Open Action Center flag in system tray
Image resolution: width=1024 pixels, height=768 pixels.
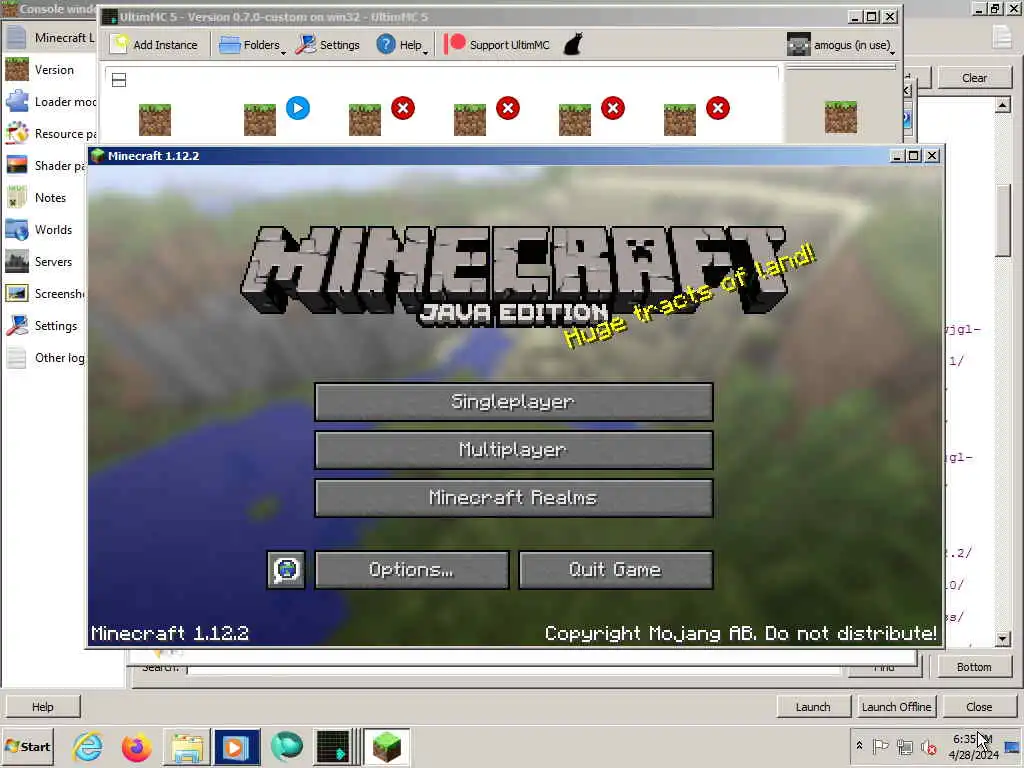click(x=880, y=746)
